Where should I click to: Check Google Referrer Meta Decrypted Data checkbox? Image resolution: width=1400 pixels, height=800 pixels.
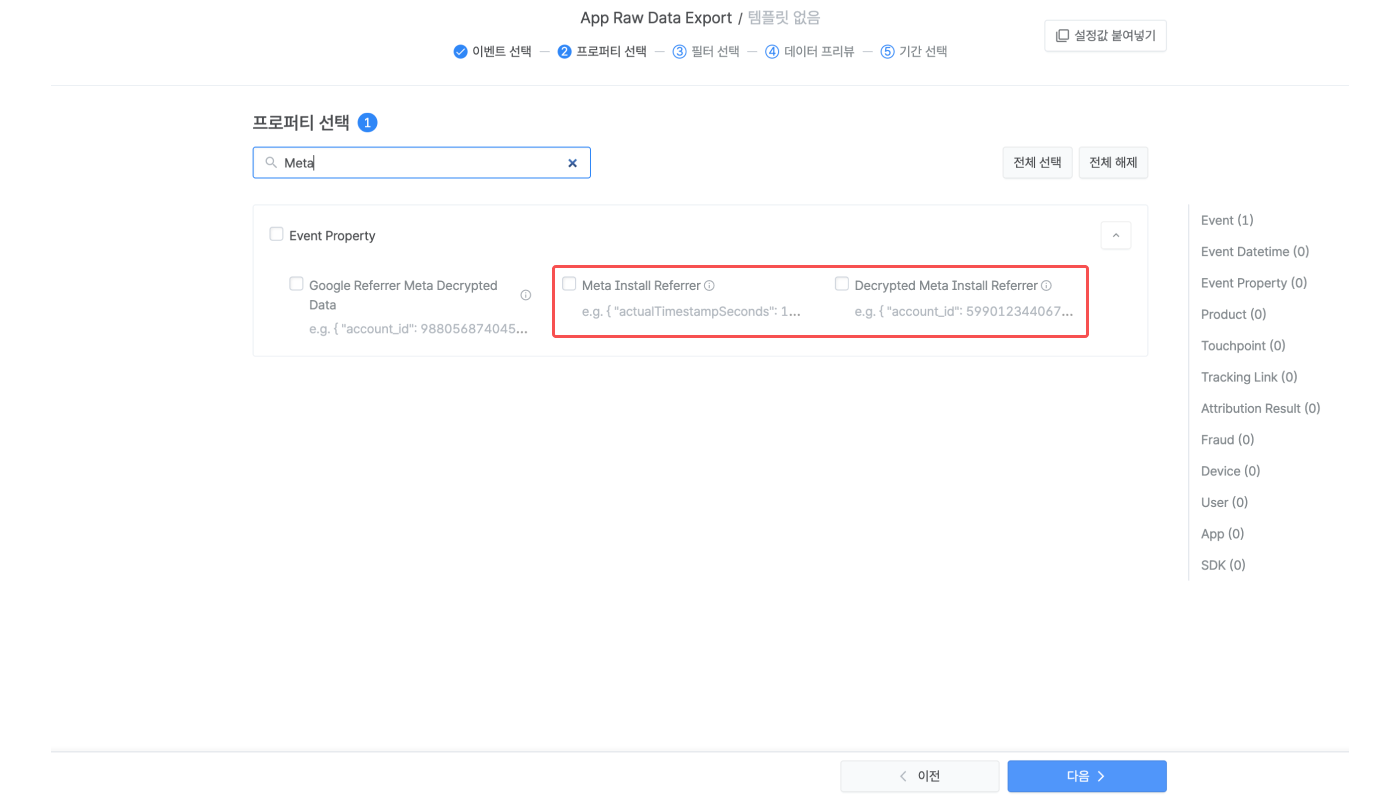click(296, 284)
